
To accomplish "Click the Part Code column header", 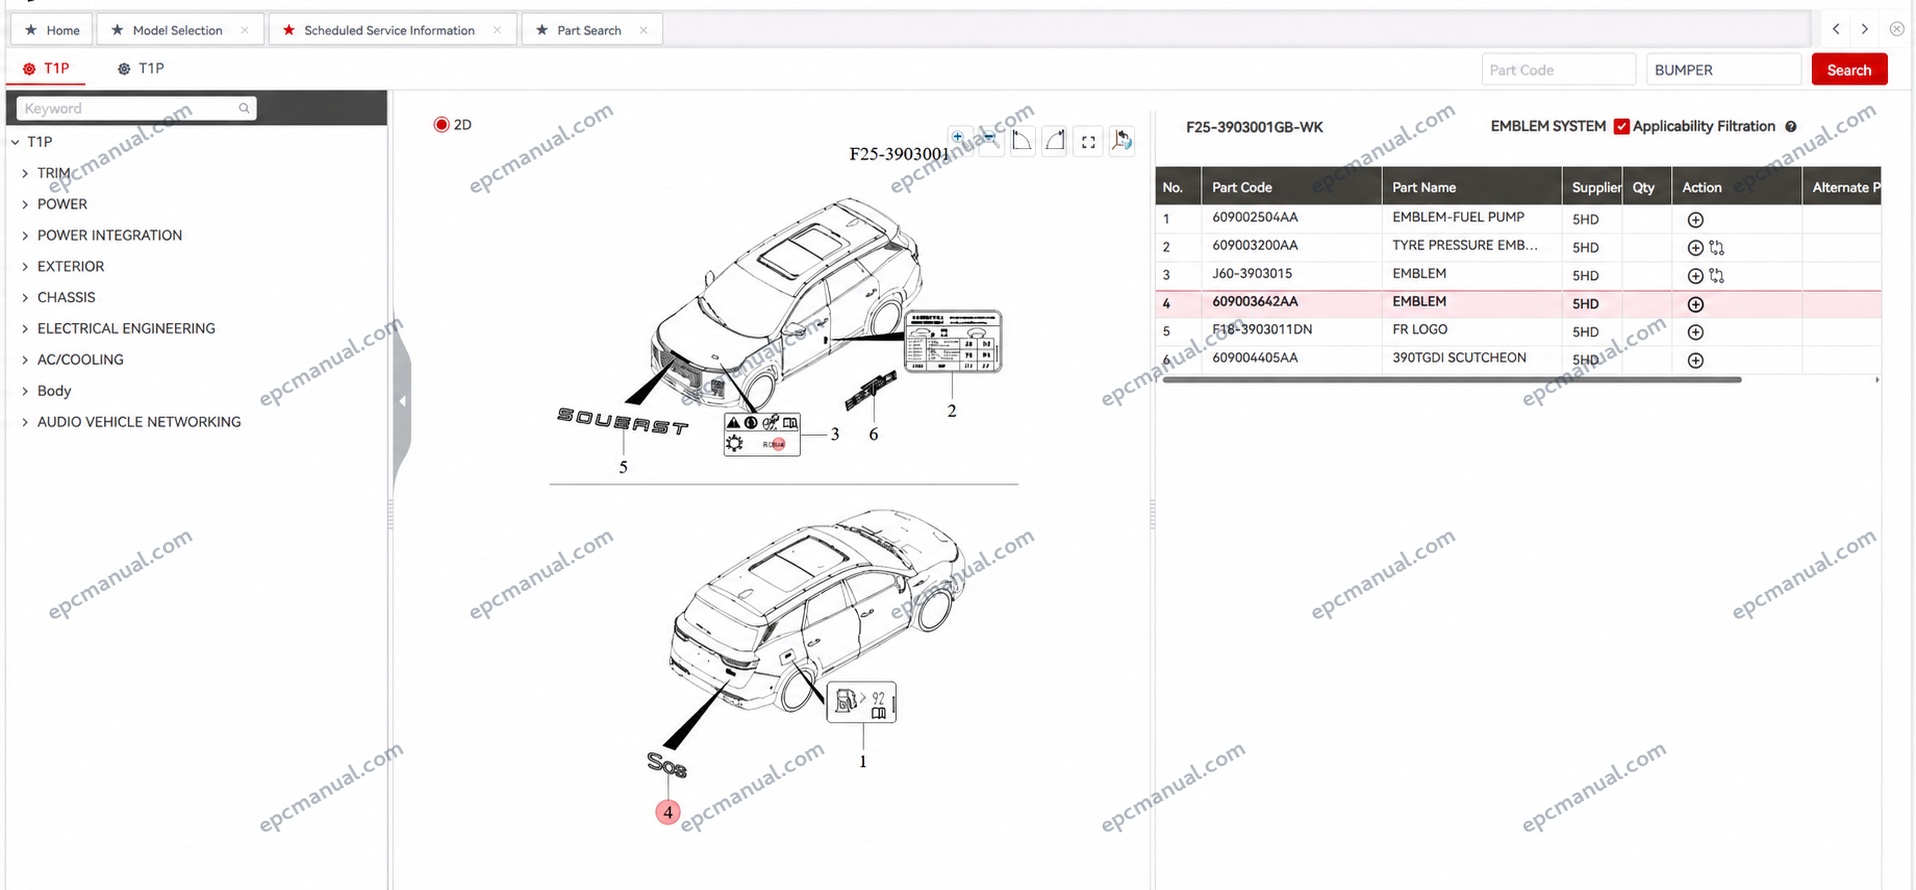I will coord(1291,187).
